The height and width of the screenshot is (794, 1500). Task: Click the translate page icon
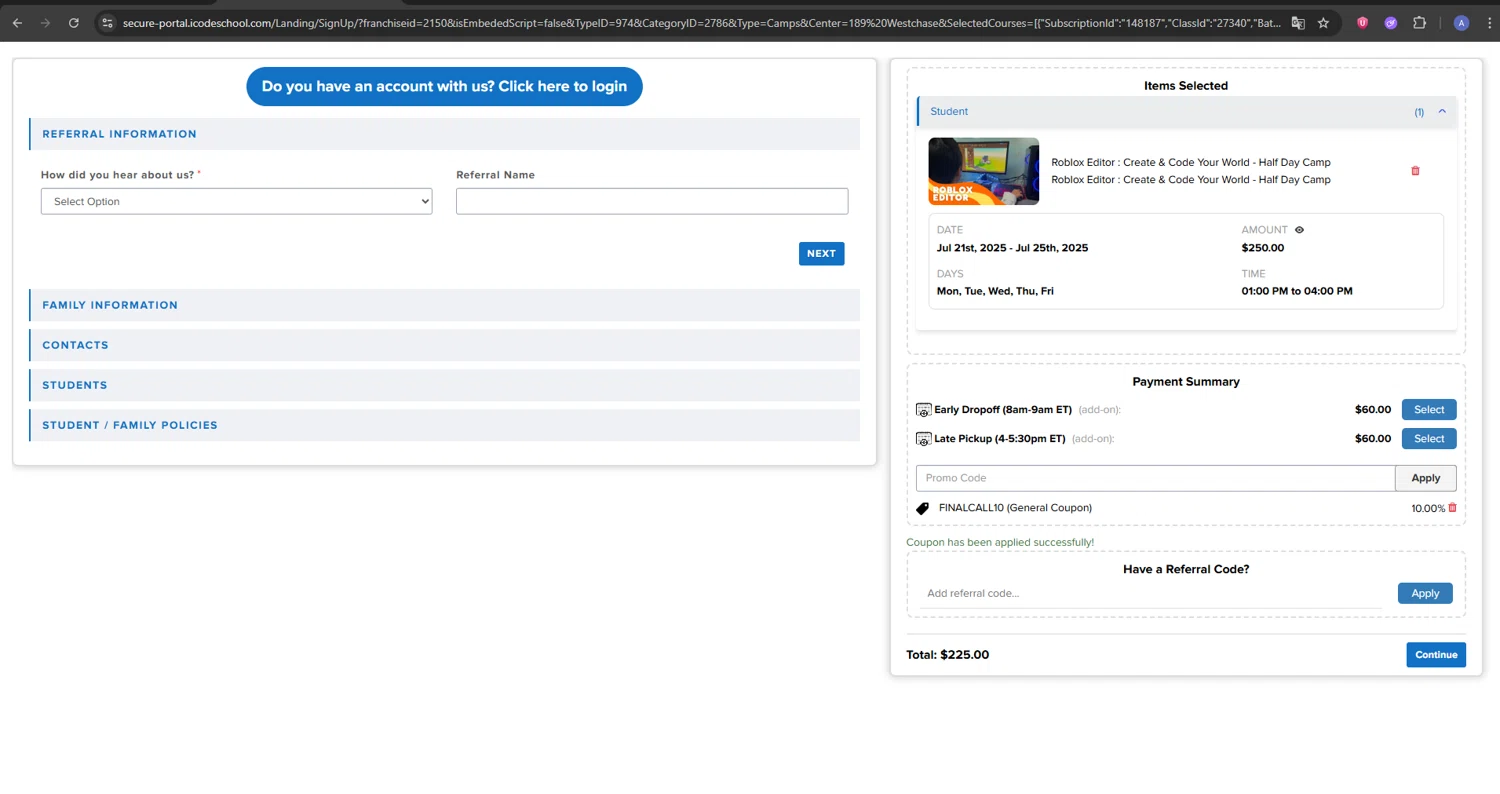(x=1298, y=22)
